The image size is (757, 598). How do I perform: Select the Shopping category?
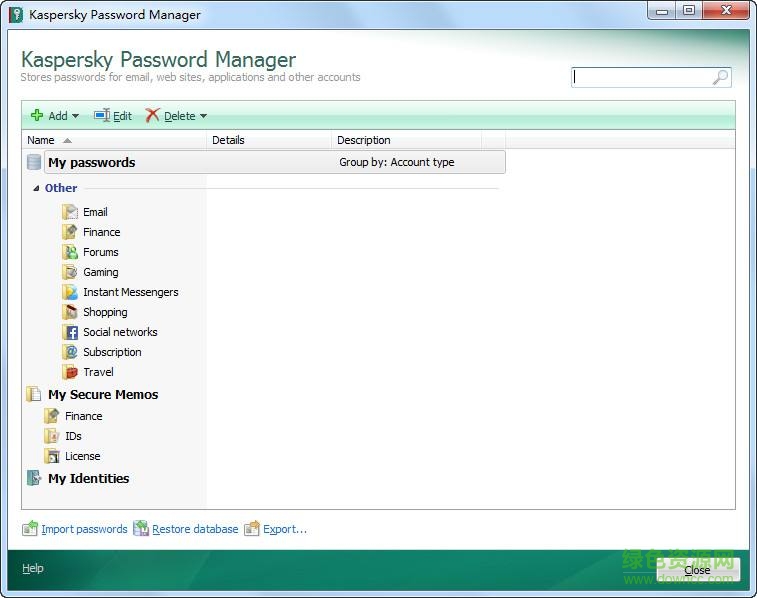click(105, 312)
